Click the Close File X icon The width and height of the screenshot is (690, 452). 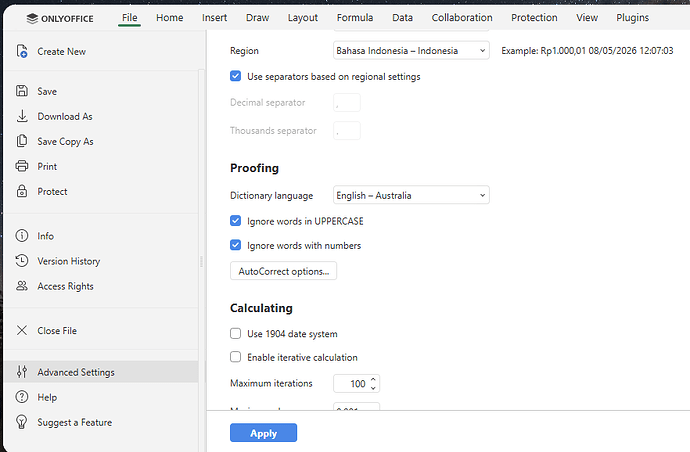22,330
